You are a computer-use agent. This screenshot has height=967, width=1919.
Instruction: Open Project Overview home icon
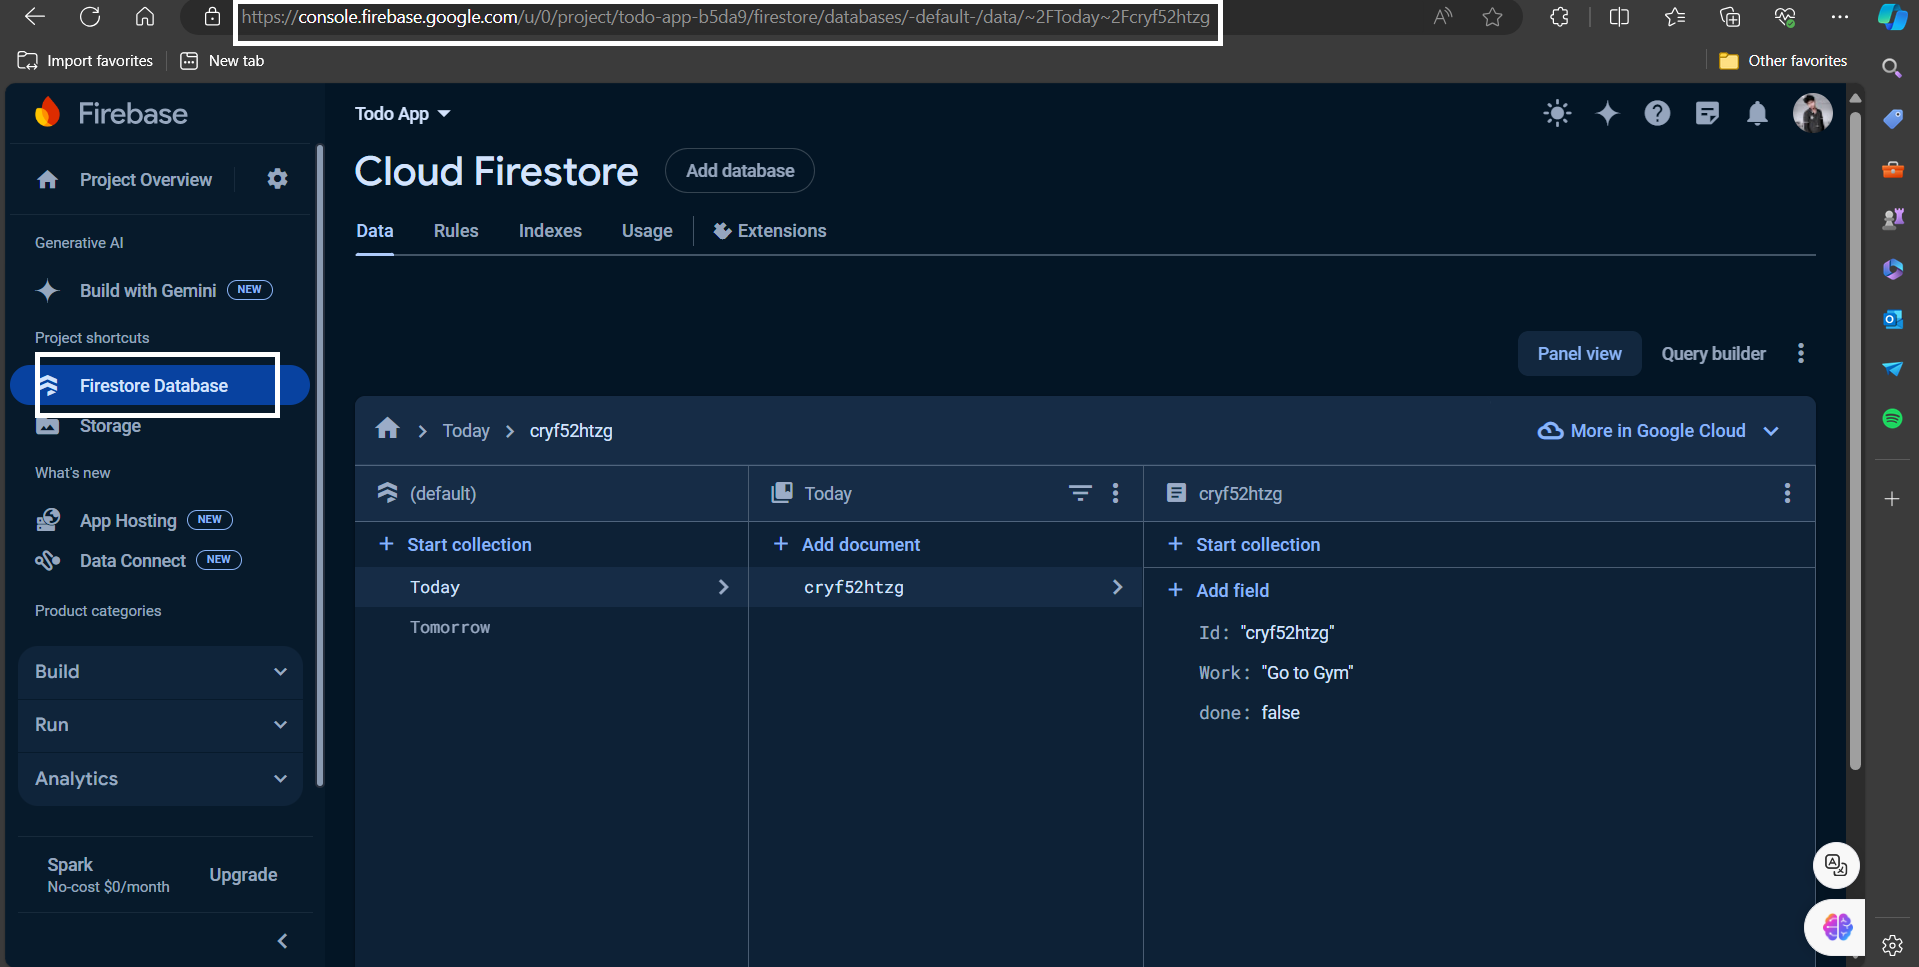coord(47,180)
